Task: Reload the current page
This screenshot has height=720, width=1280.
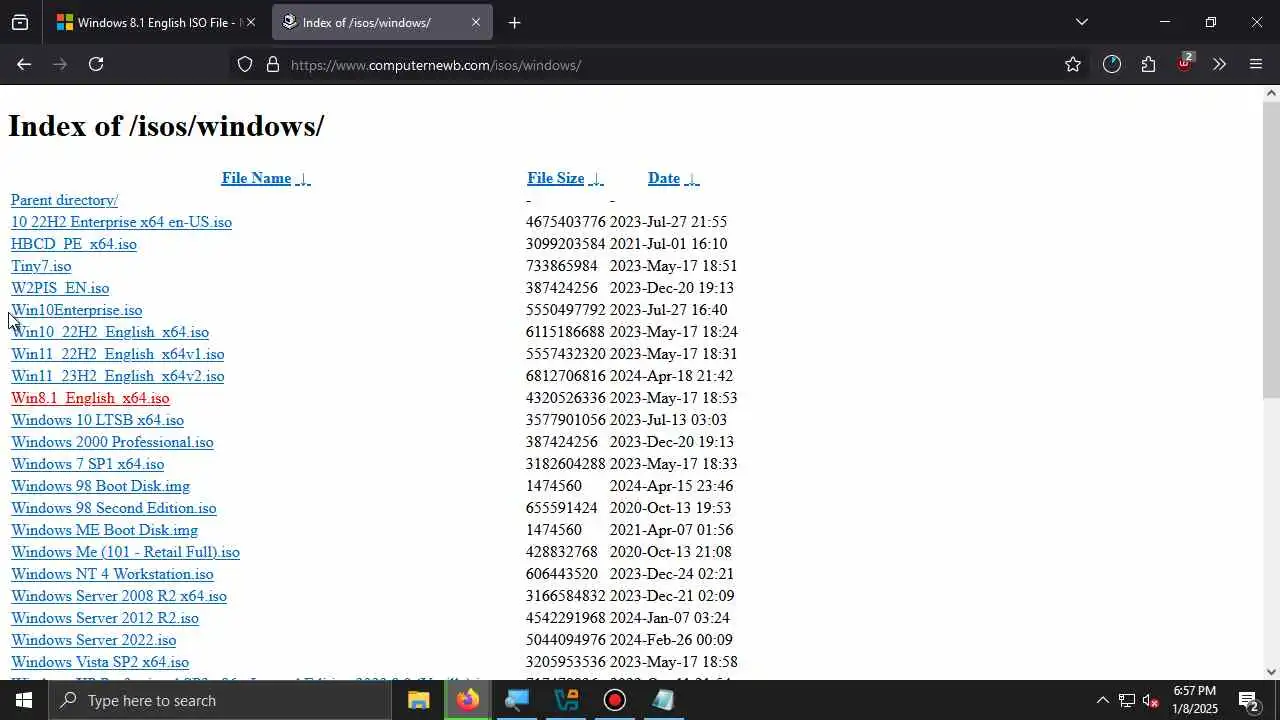Action: click(x=96, y=64)
